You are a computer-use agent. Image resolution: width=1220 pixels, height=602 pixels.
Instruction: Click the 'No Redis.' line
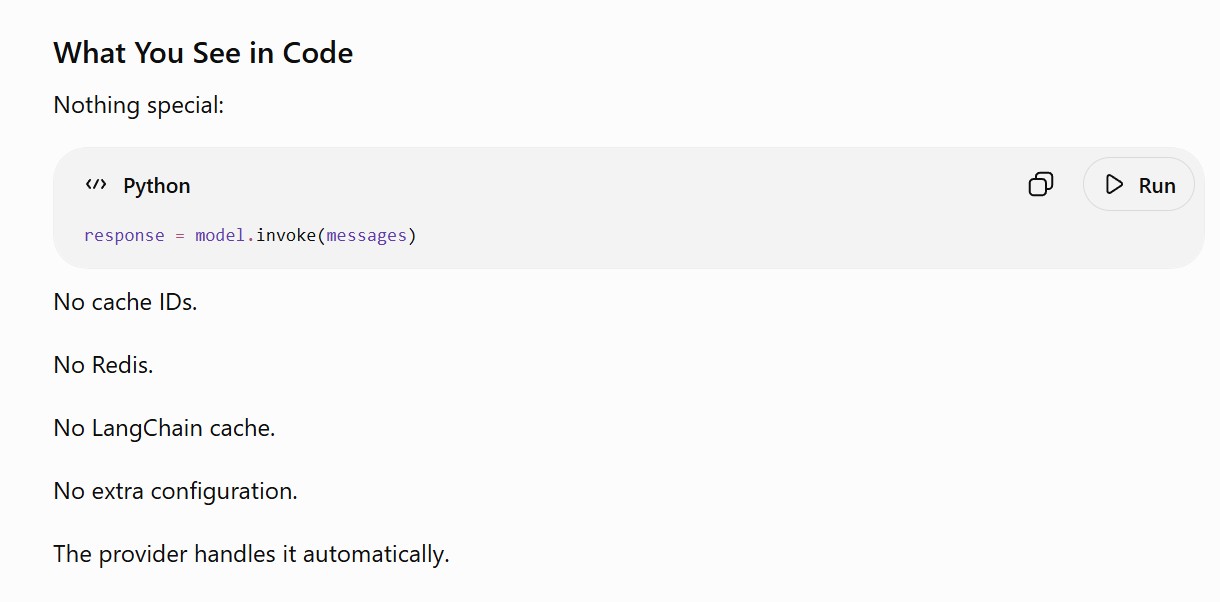(x=103, y=365)
